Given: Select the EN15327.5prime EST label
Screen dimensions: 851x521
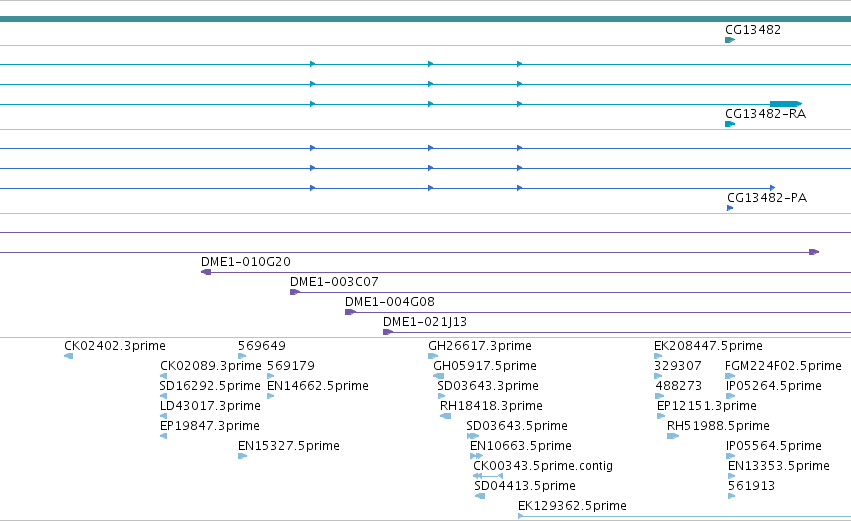Looking at the screenshot, I should coord(289,447).
